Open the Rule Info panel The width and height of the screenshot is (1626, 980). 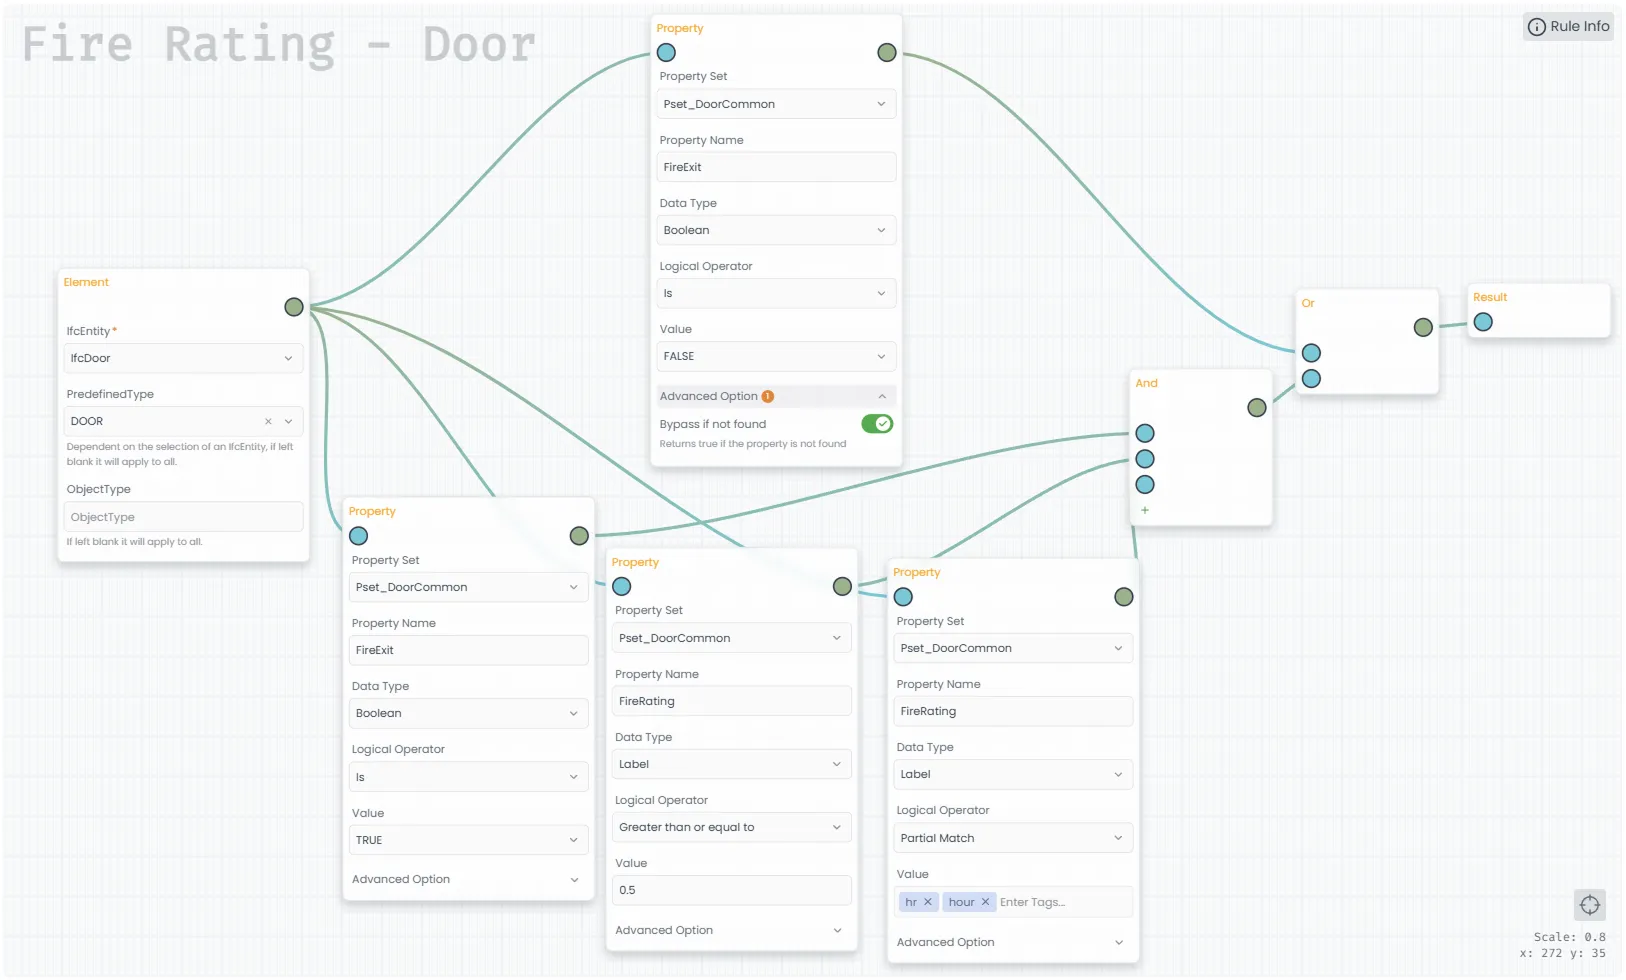click(x=1568, y=27)
